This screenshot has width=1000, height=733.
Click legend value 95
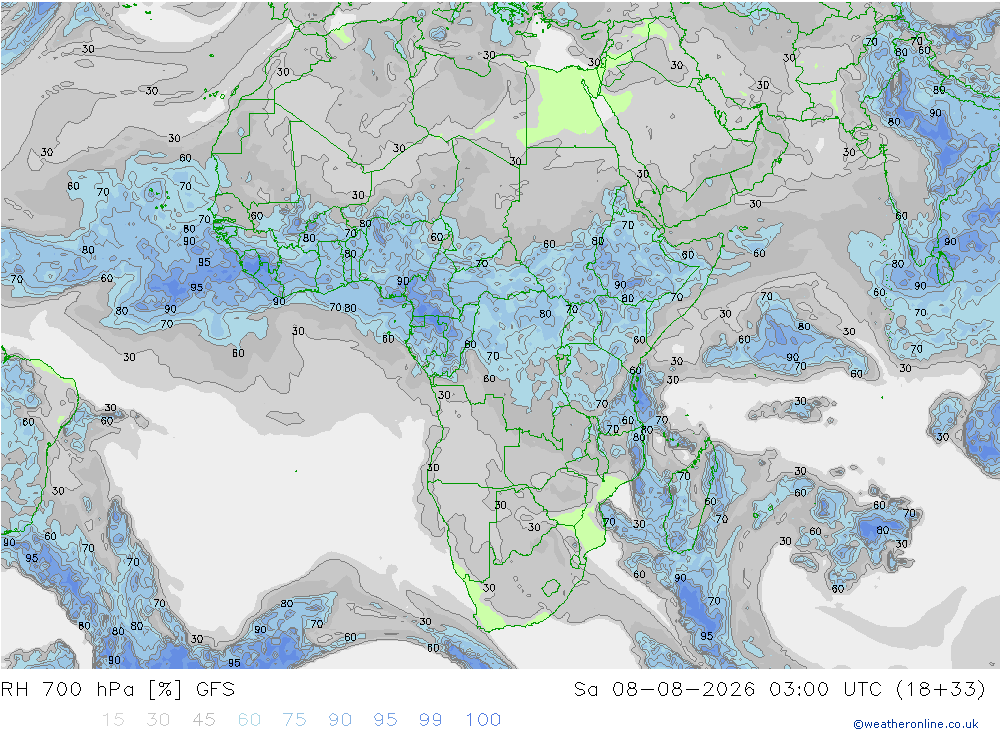point(385,720)
